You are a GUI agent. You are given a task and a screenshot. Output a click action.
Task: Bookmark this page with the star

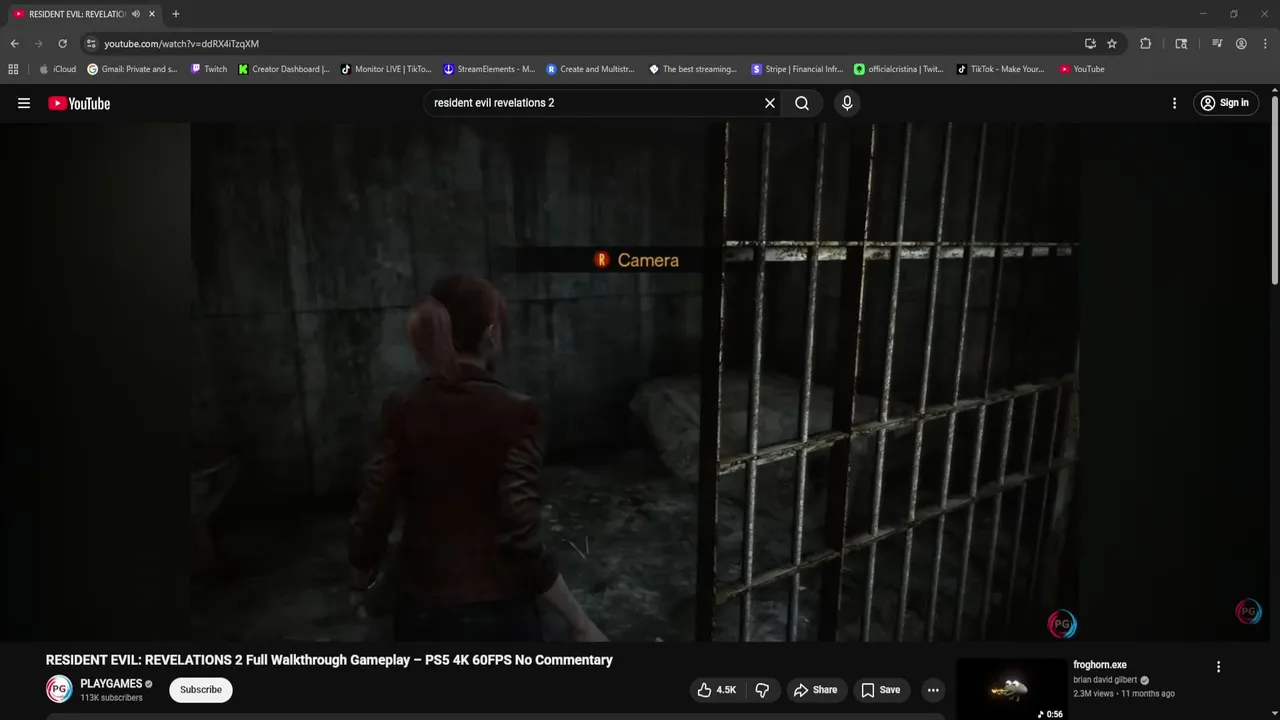point(1112,44)
